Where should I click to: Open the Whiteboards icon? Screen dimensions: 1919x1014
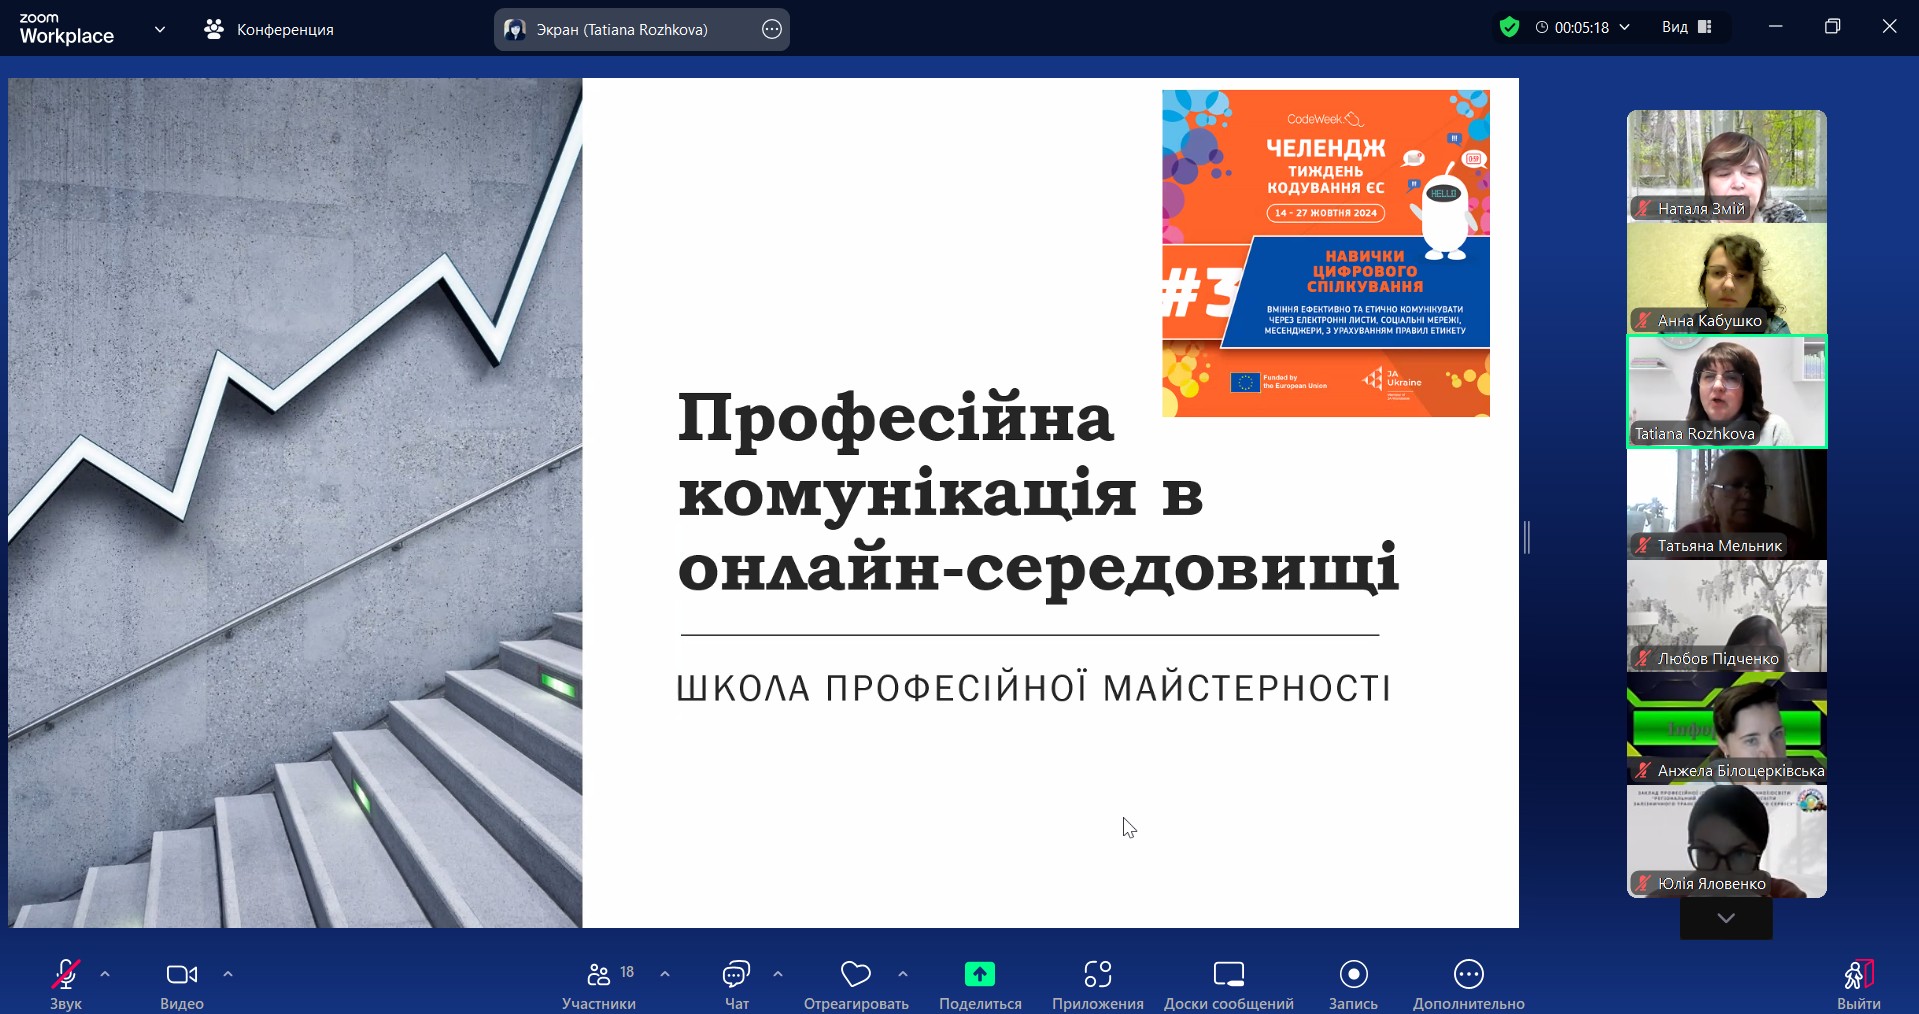tap(1228, 975)
